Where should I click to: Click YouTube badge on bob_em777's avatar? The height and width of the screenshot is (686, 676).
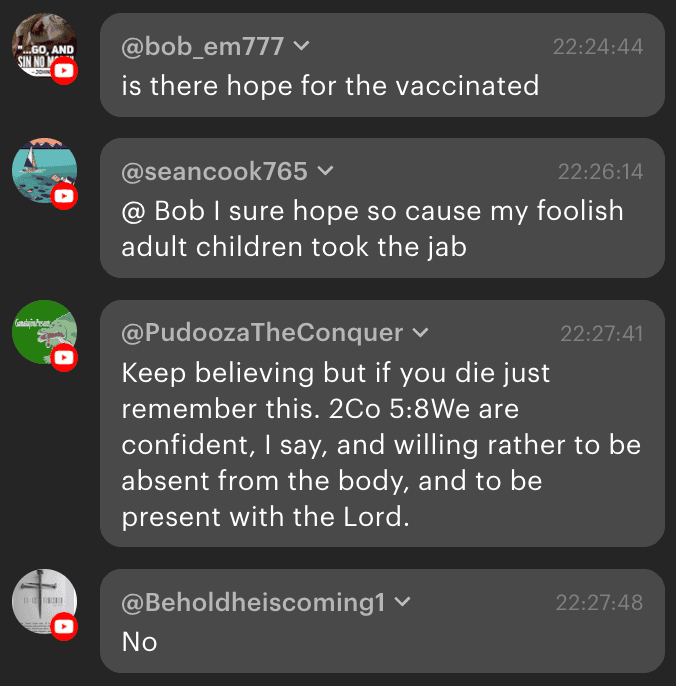pyautogui.click(x=64, y=71)
